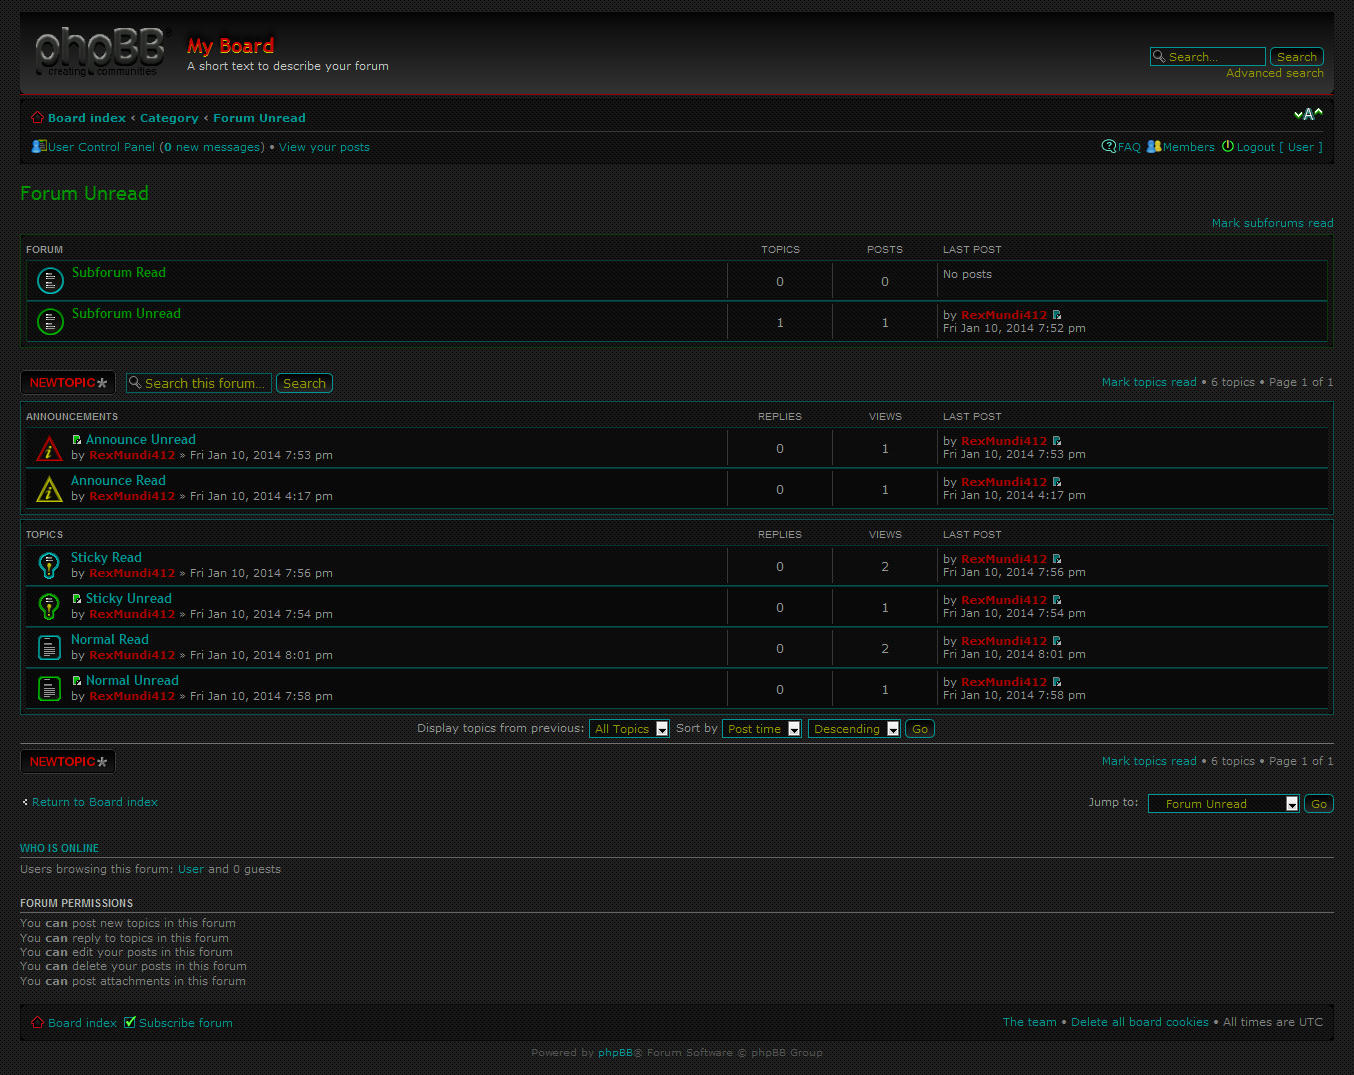
Task: Click the NEWTOPIC button
Action: coord(67,382)
